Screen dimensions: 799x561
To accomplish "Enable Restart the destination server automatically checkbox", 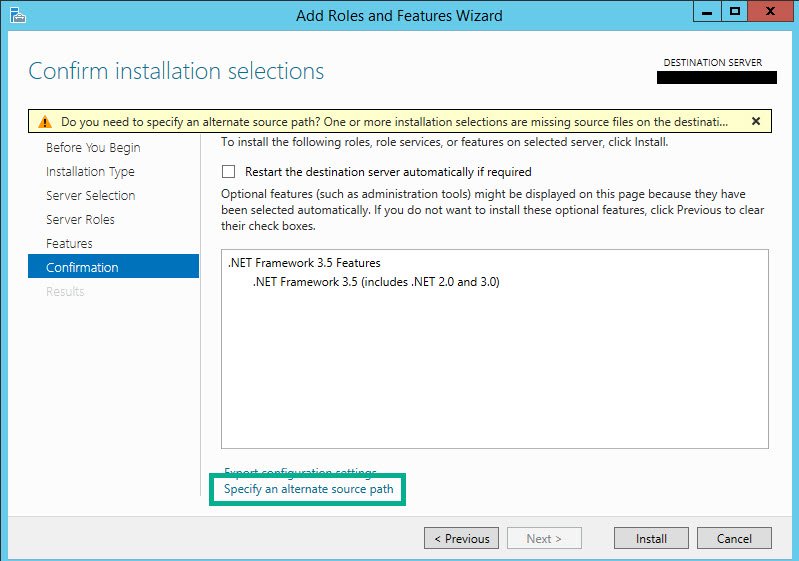I will point(228,171).
